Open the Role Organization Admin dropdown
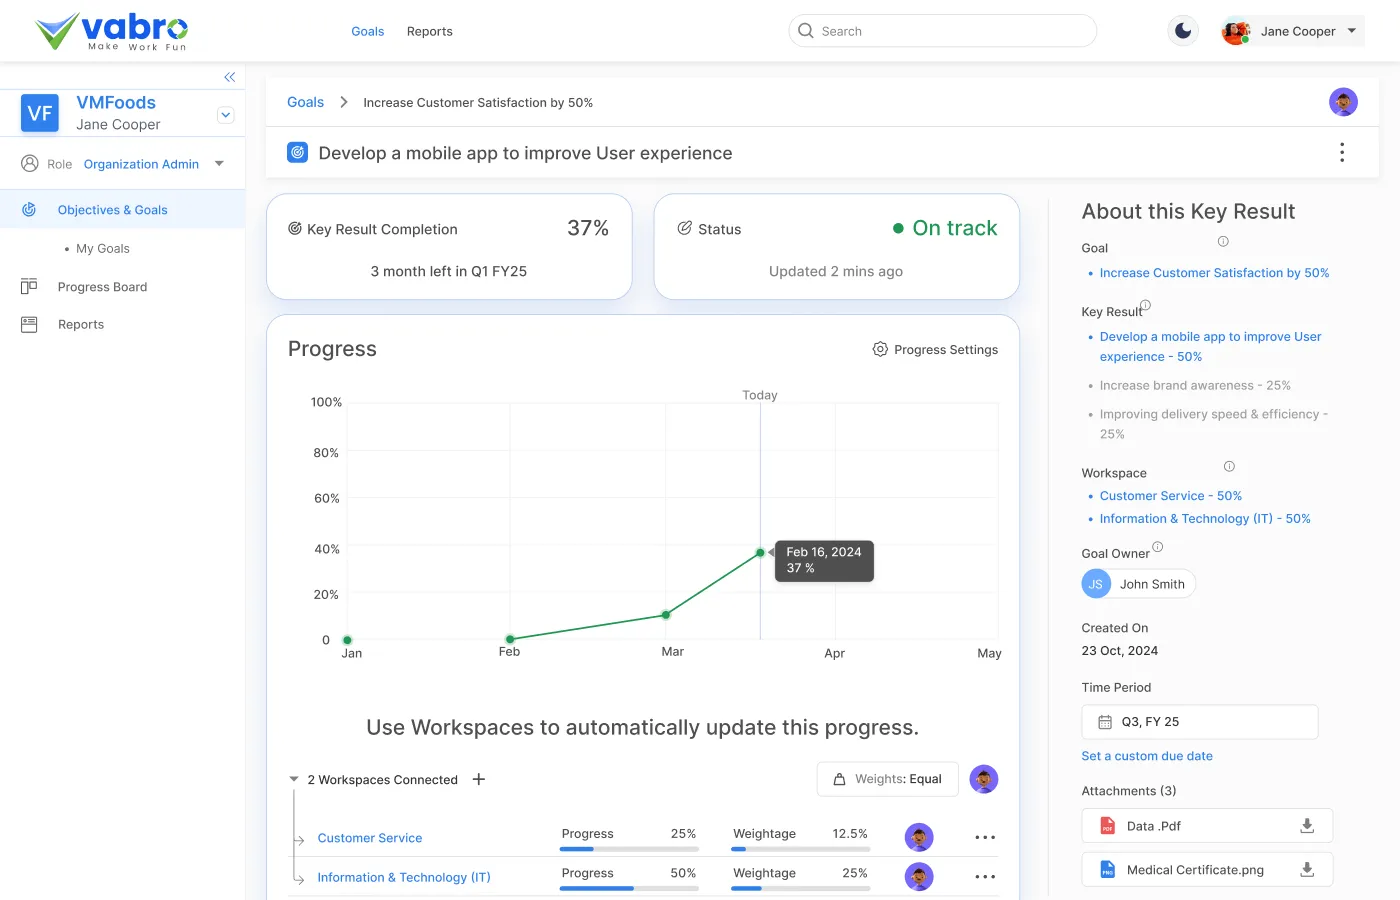Image resolution: width=1400 pixels, height=900 pixels. click(219, 164)
